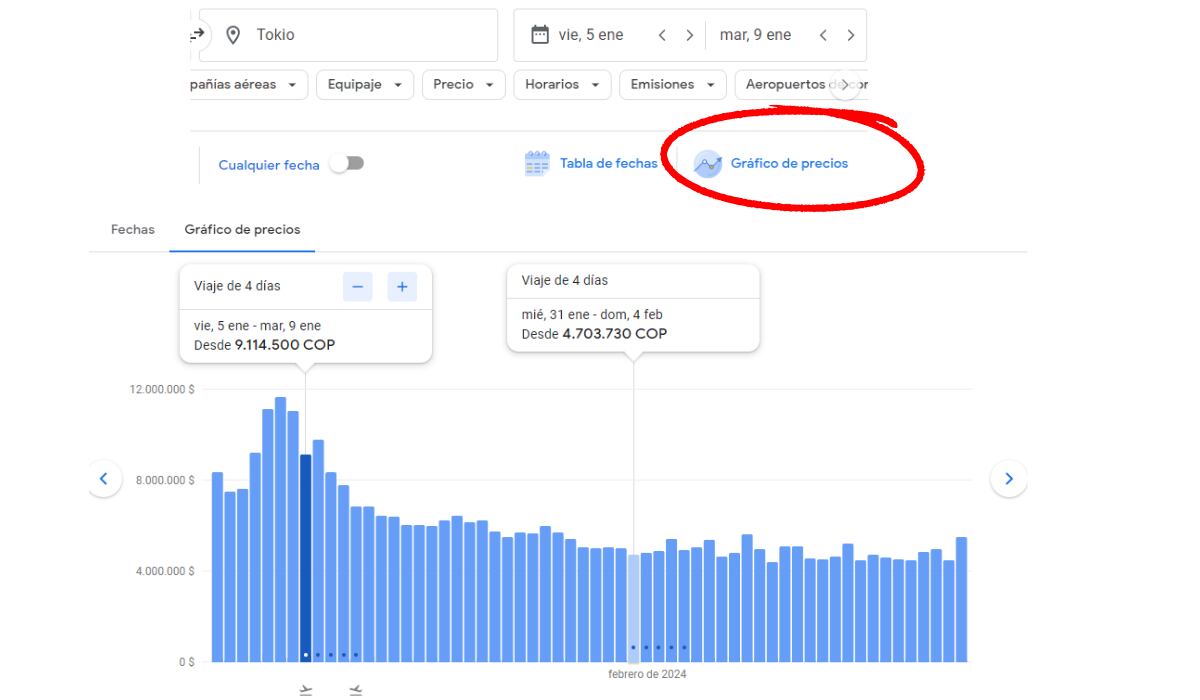Switch to the Fechas tab
The height and width of the screenshot is (700, 1200).
[x=132, y=230]
